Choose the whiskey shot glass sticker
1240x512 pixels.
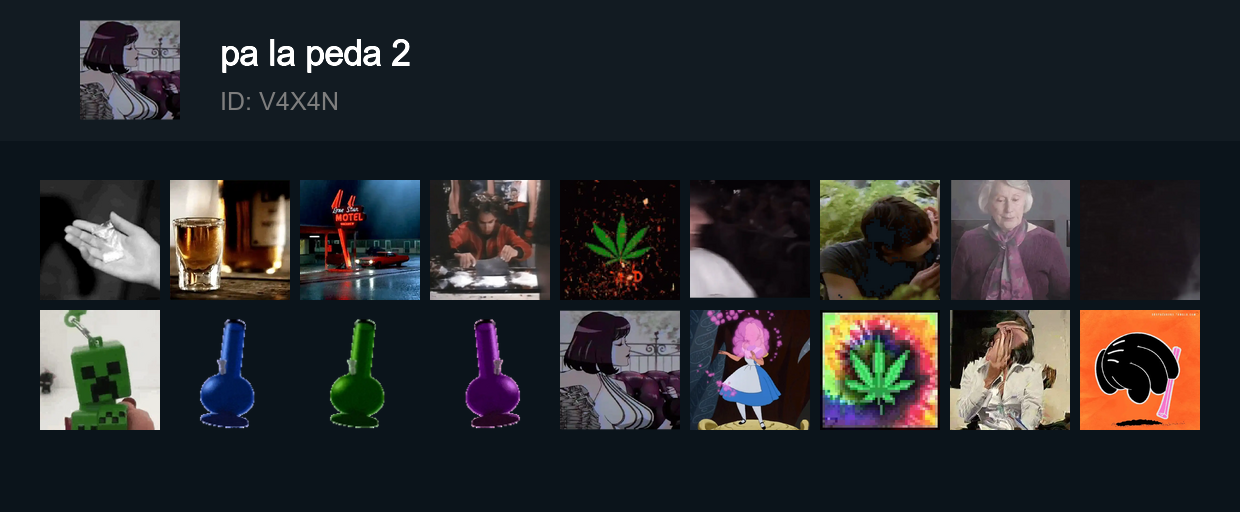click(x=230, y=240)
